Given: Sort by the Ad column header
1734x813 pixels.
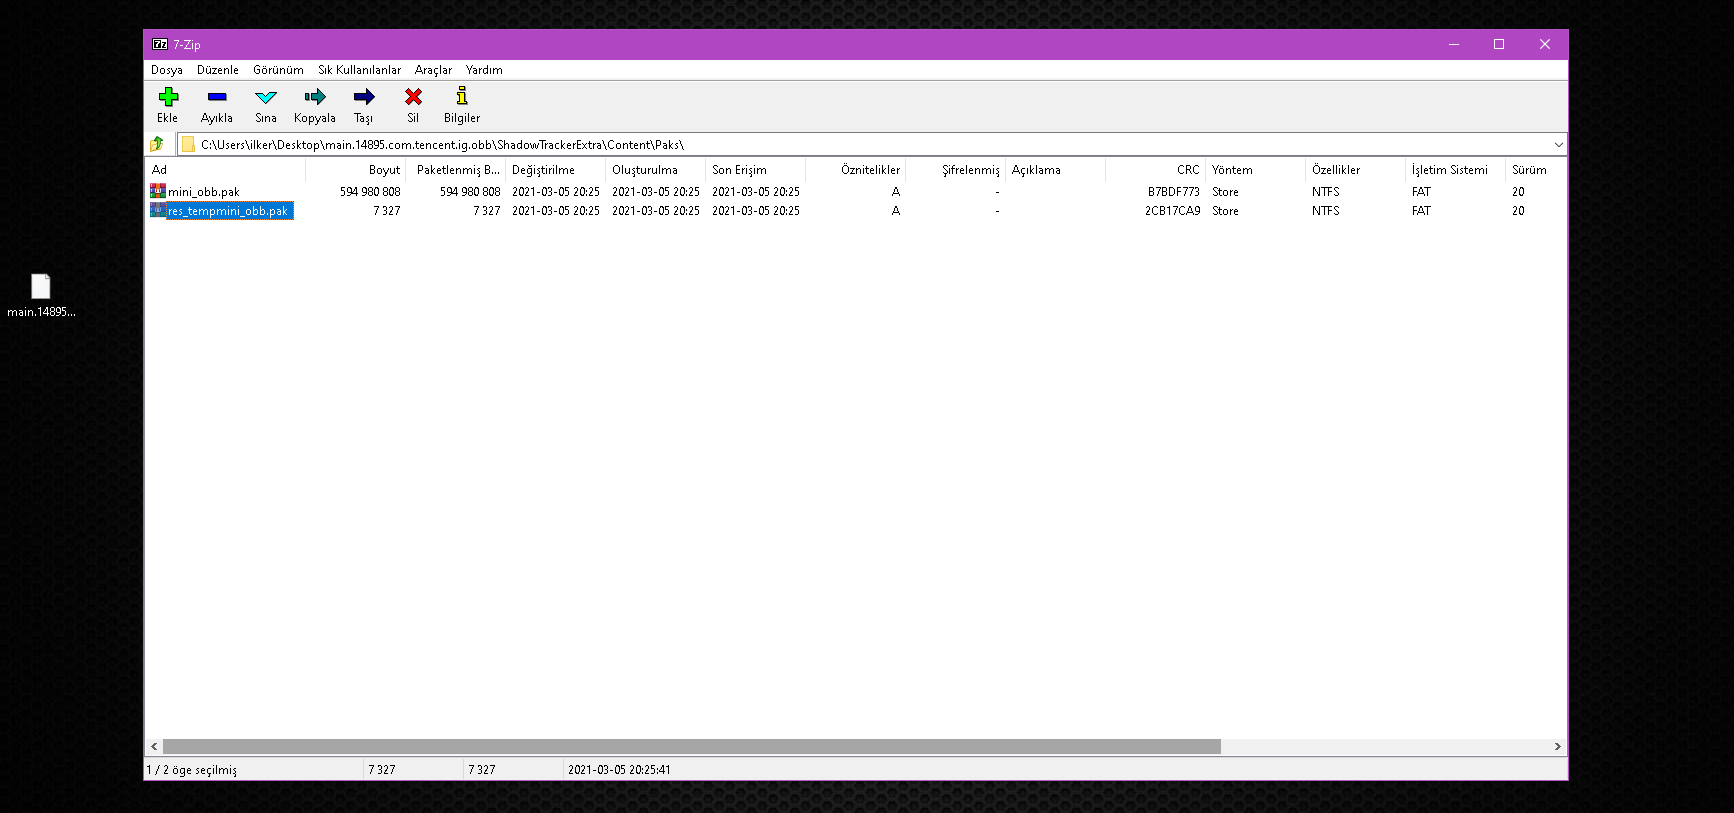Looking at the screenshot, I should [x=225, y=170].
